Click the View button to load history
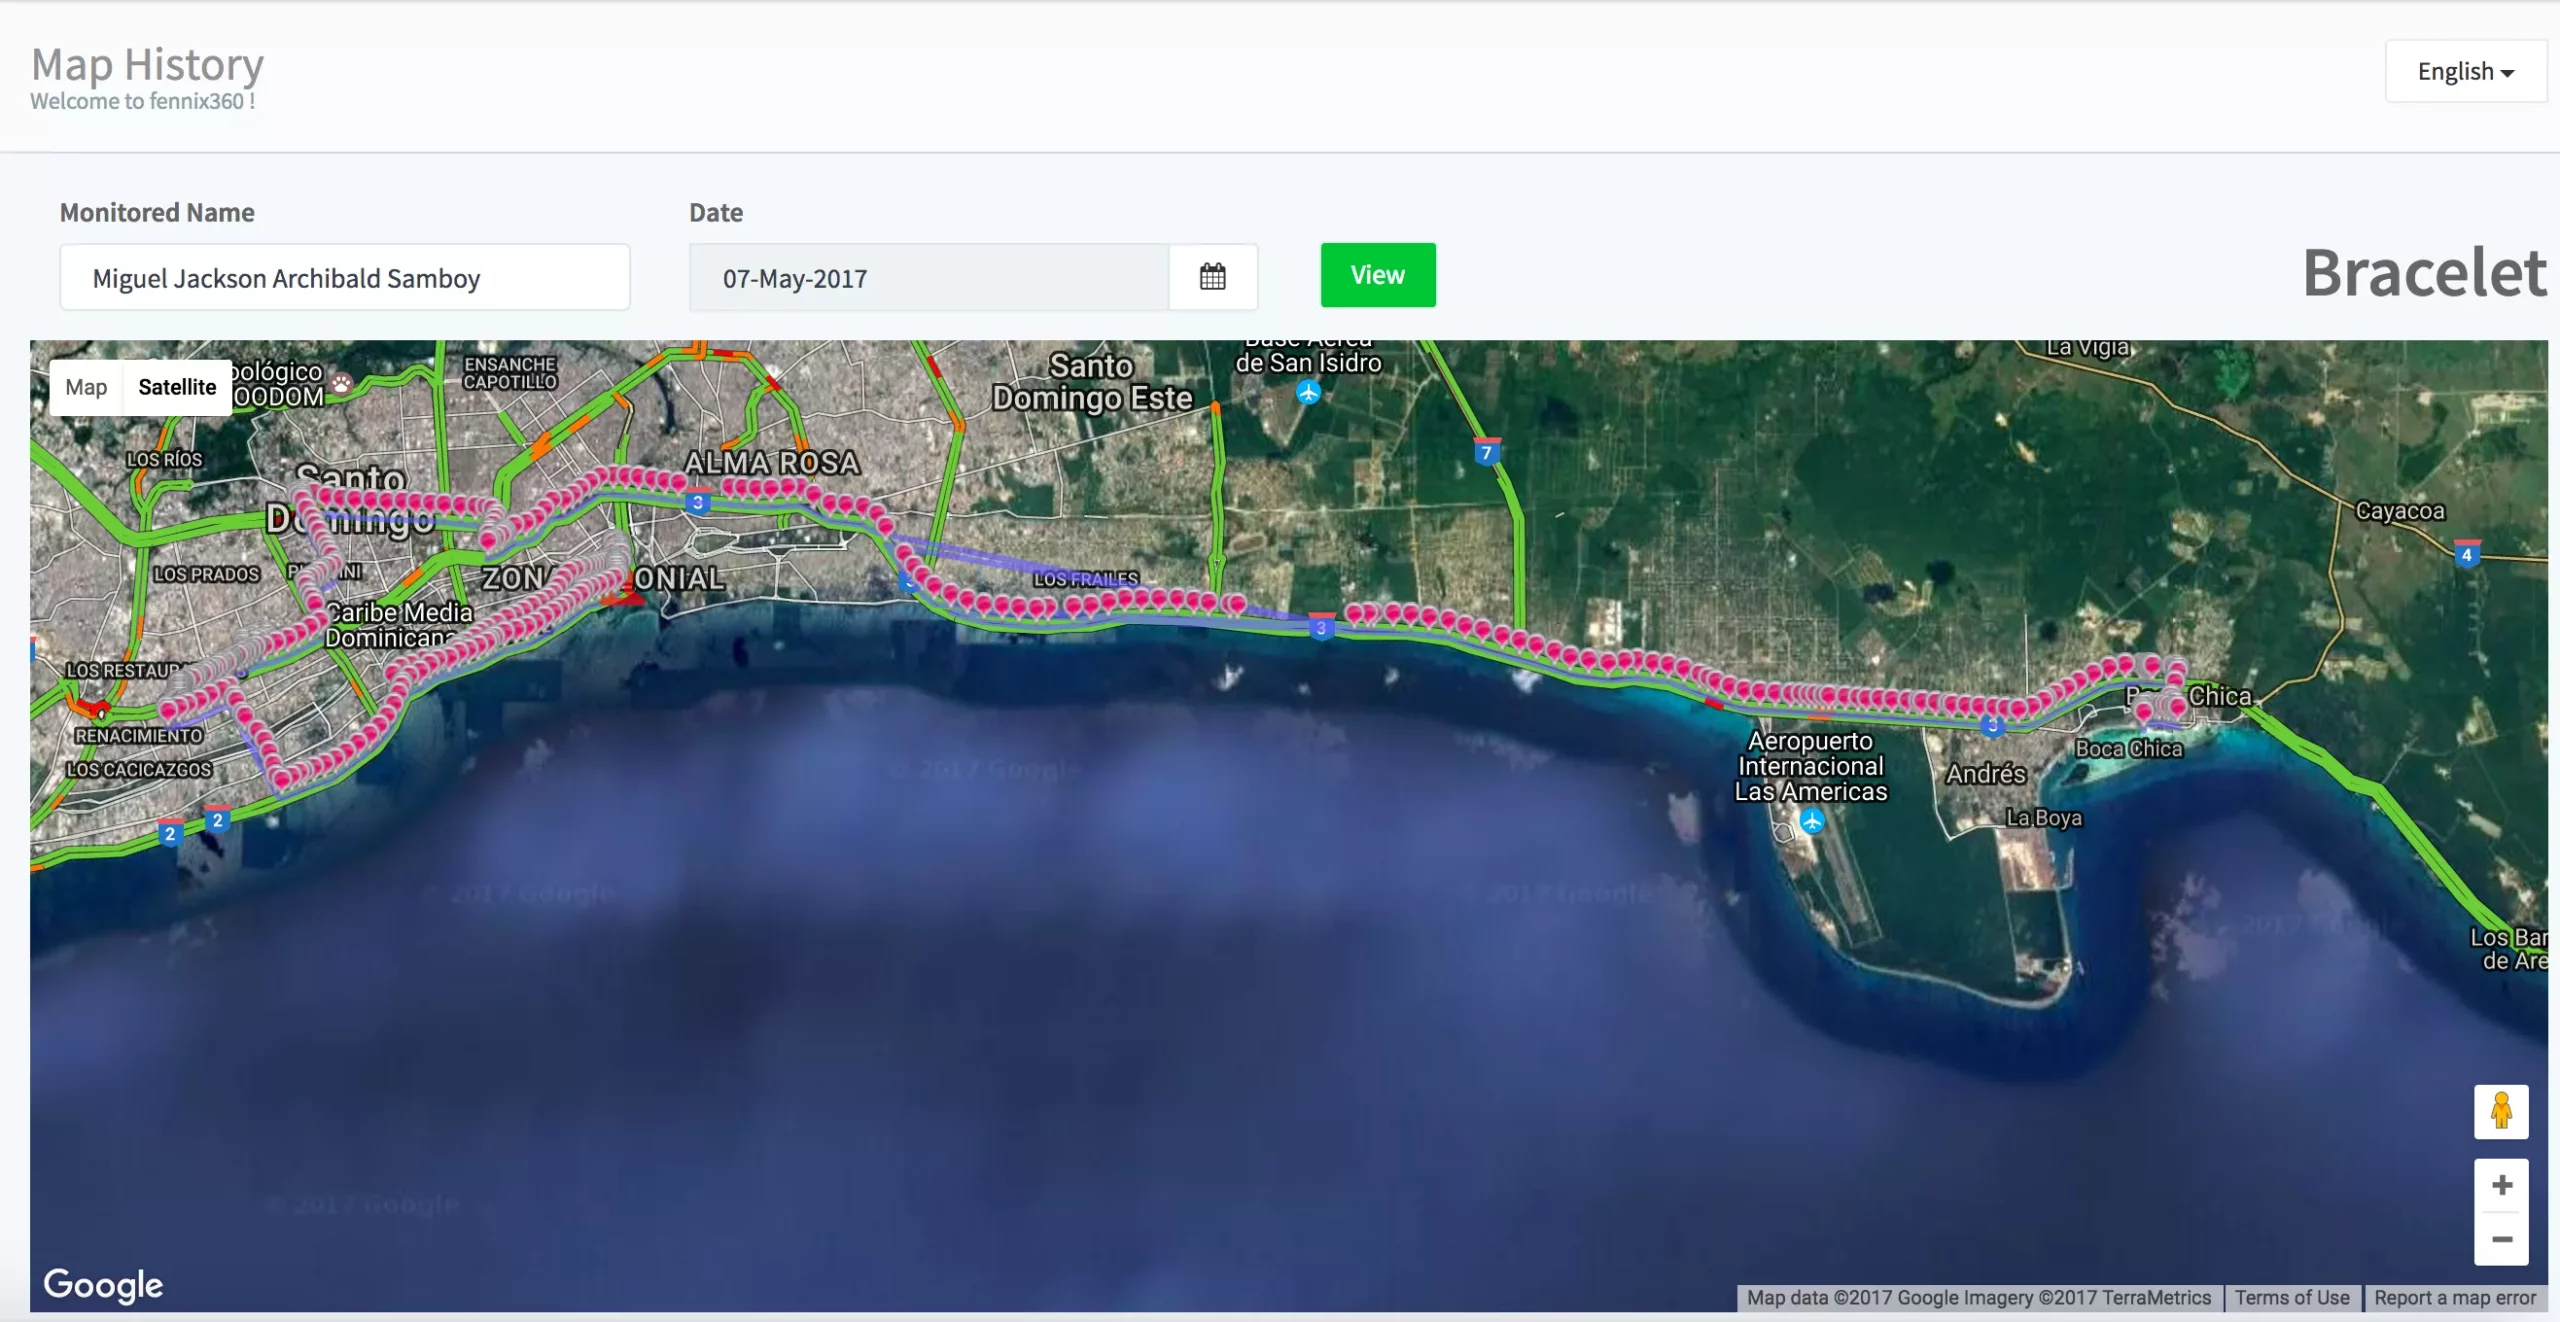Viewport: 2560px width, 1322px height. pos(1377,273)
